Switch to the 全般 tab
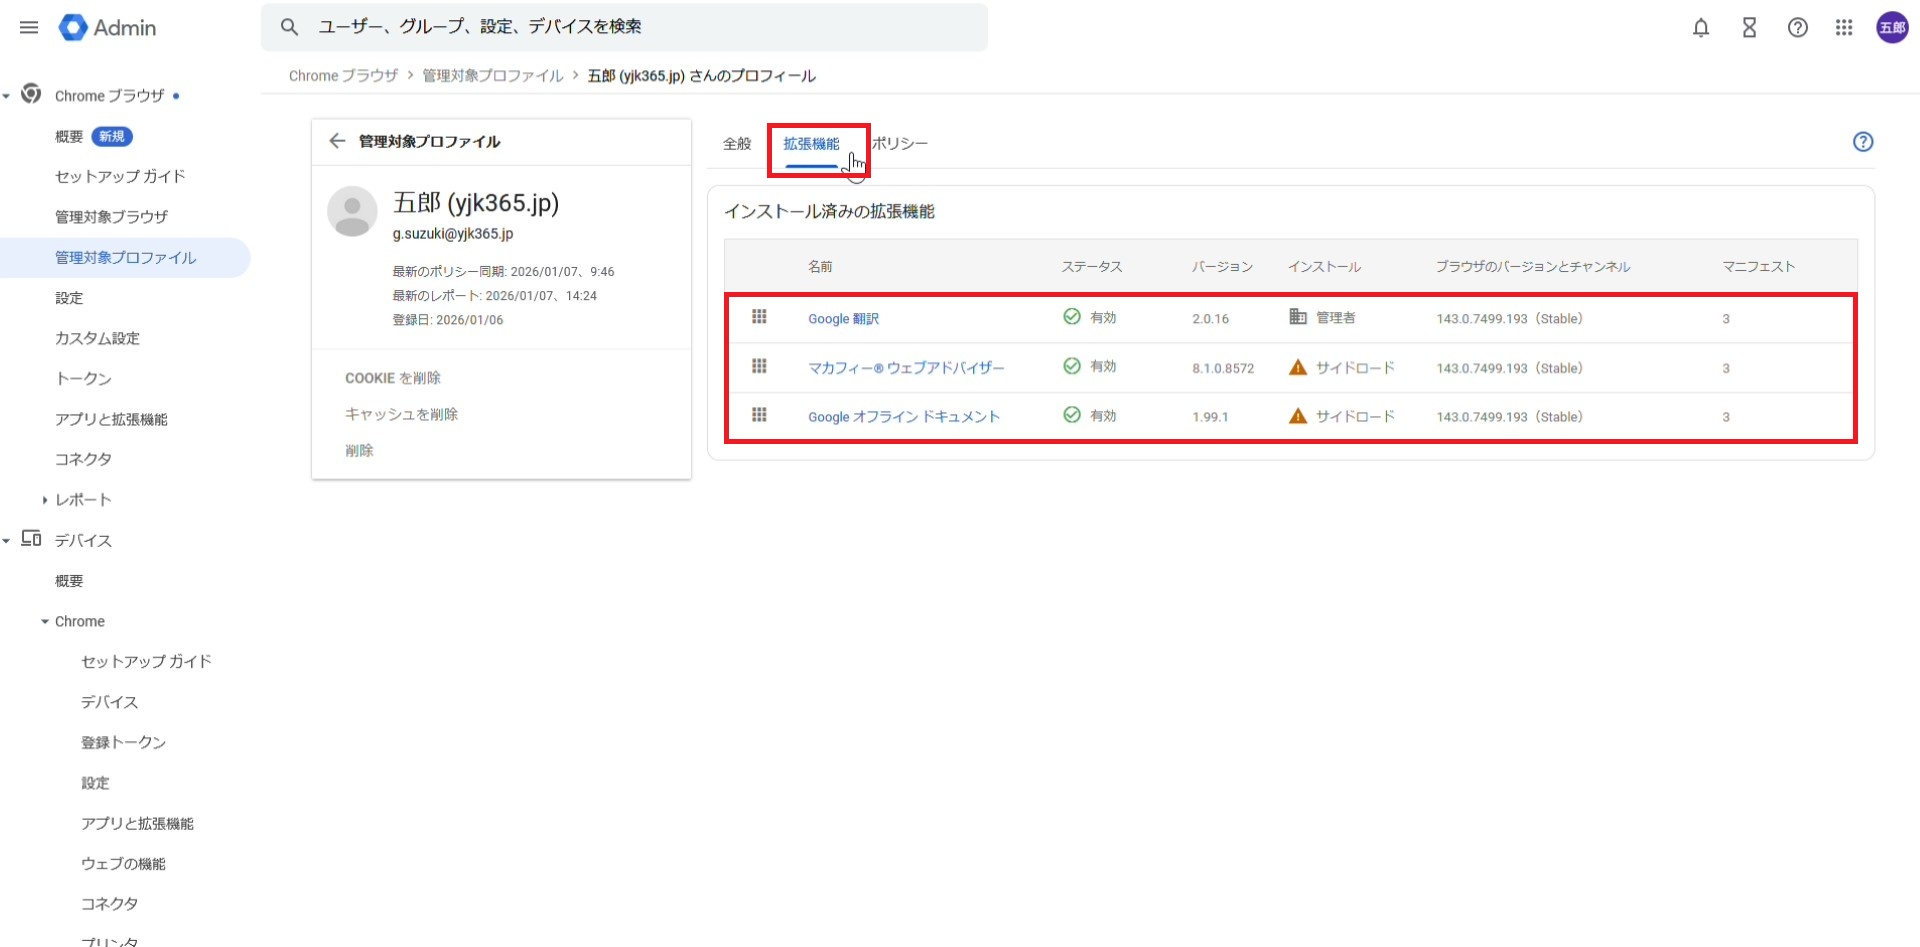Image resolution: width=1920 pixels, height=947 pixels. [x=736, y=144]
